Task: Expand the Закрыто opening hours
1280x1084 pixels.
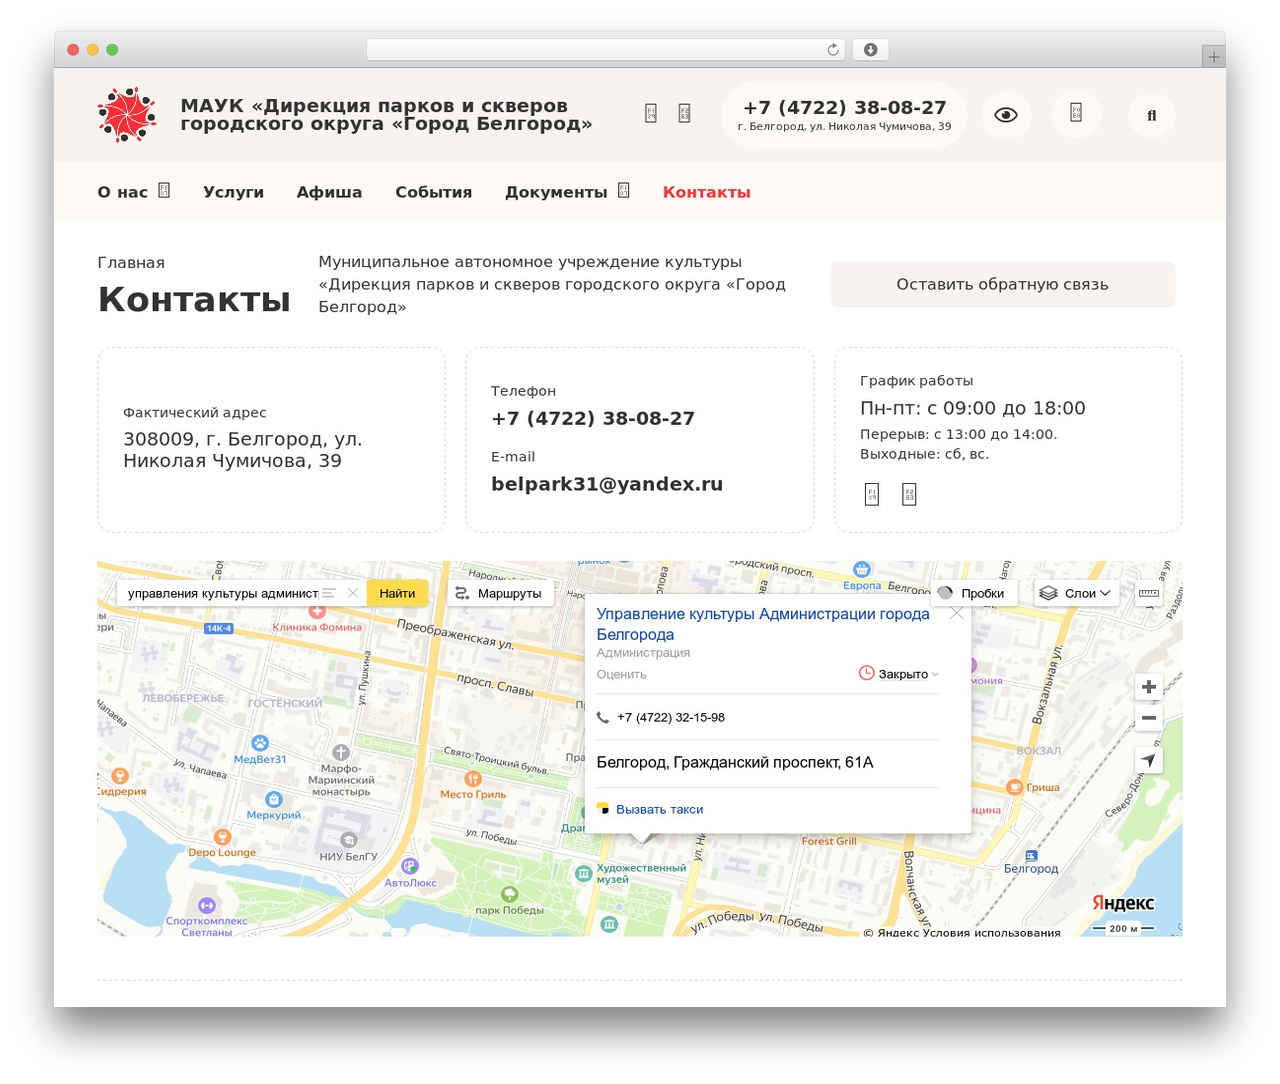Action: [900, 674]
